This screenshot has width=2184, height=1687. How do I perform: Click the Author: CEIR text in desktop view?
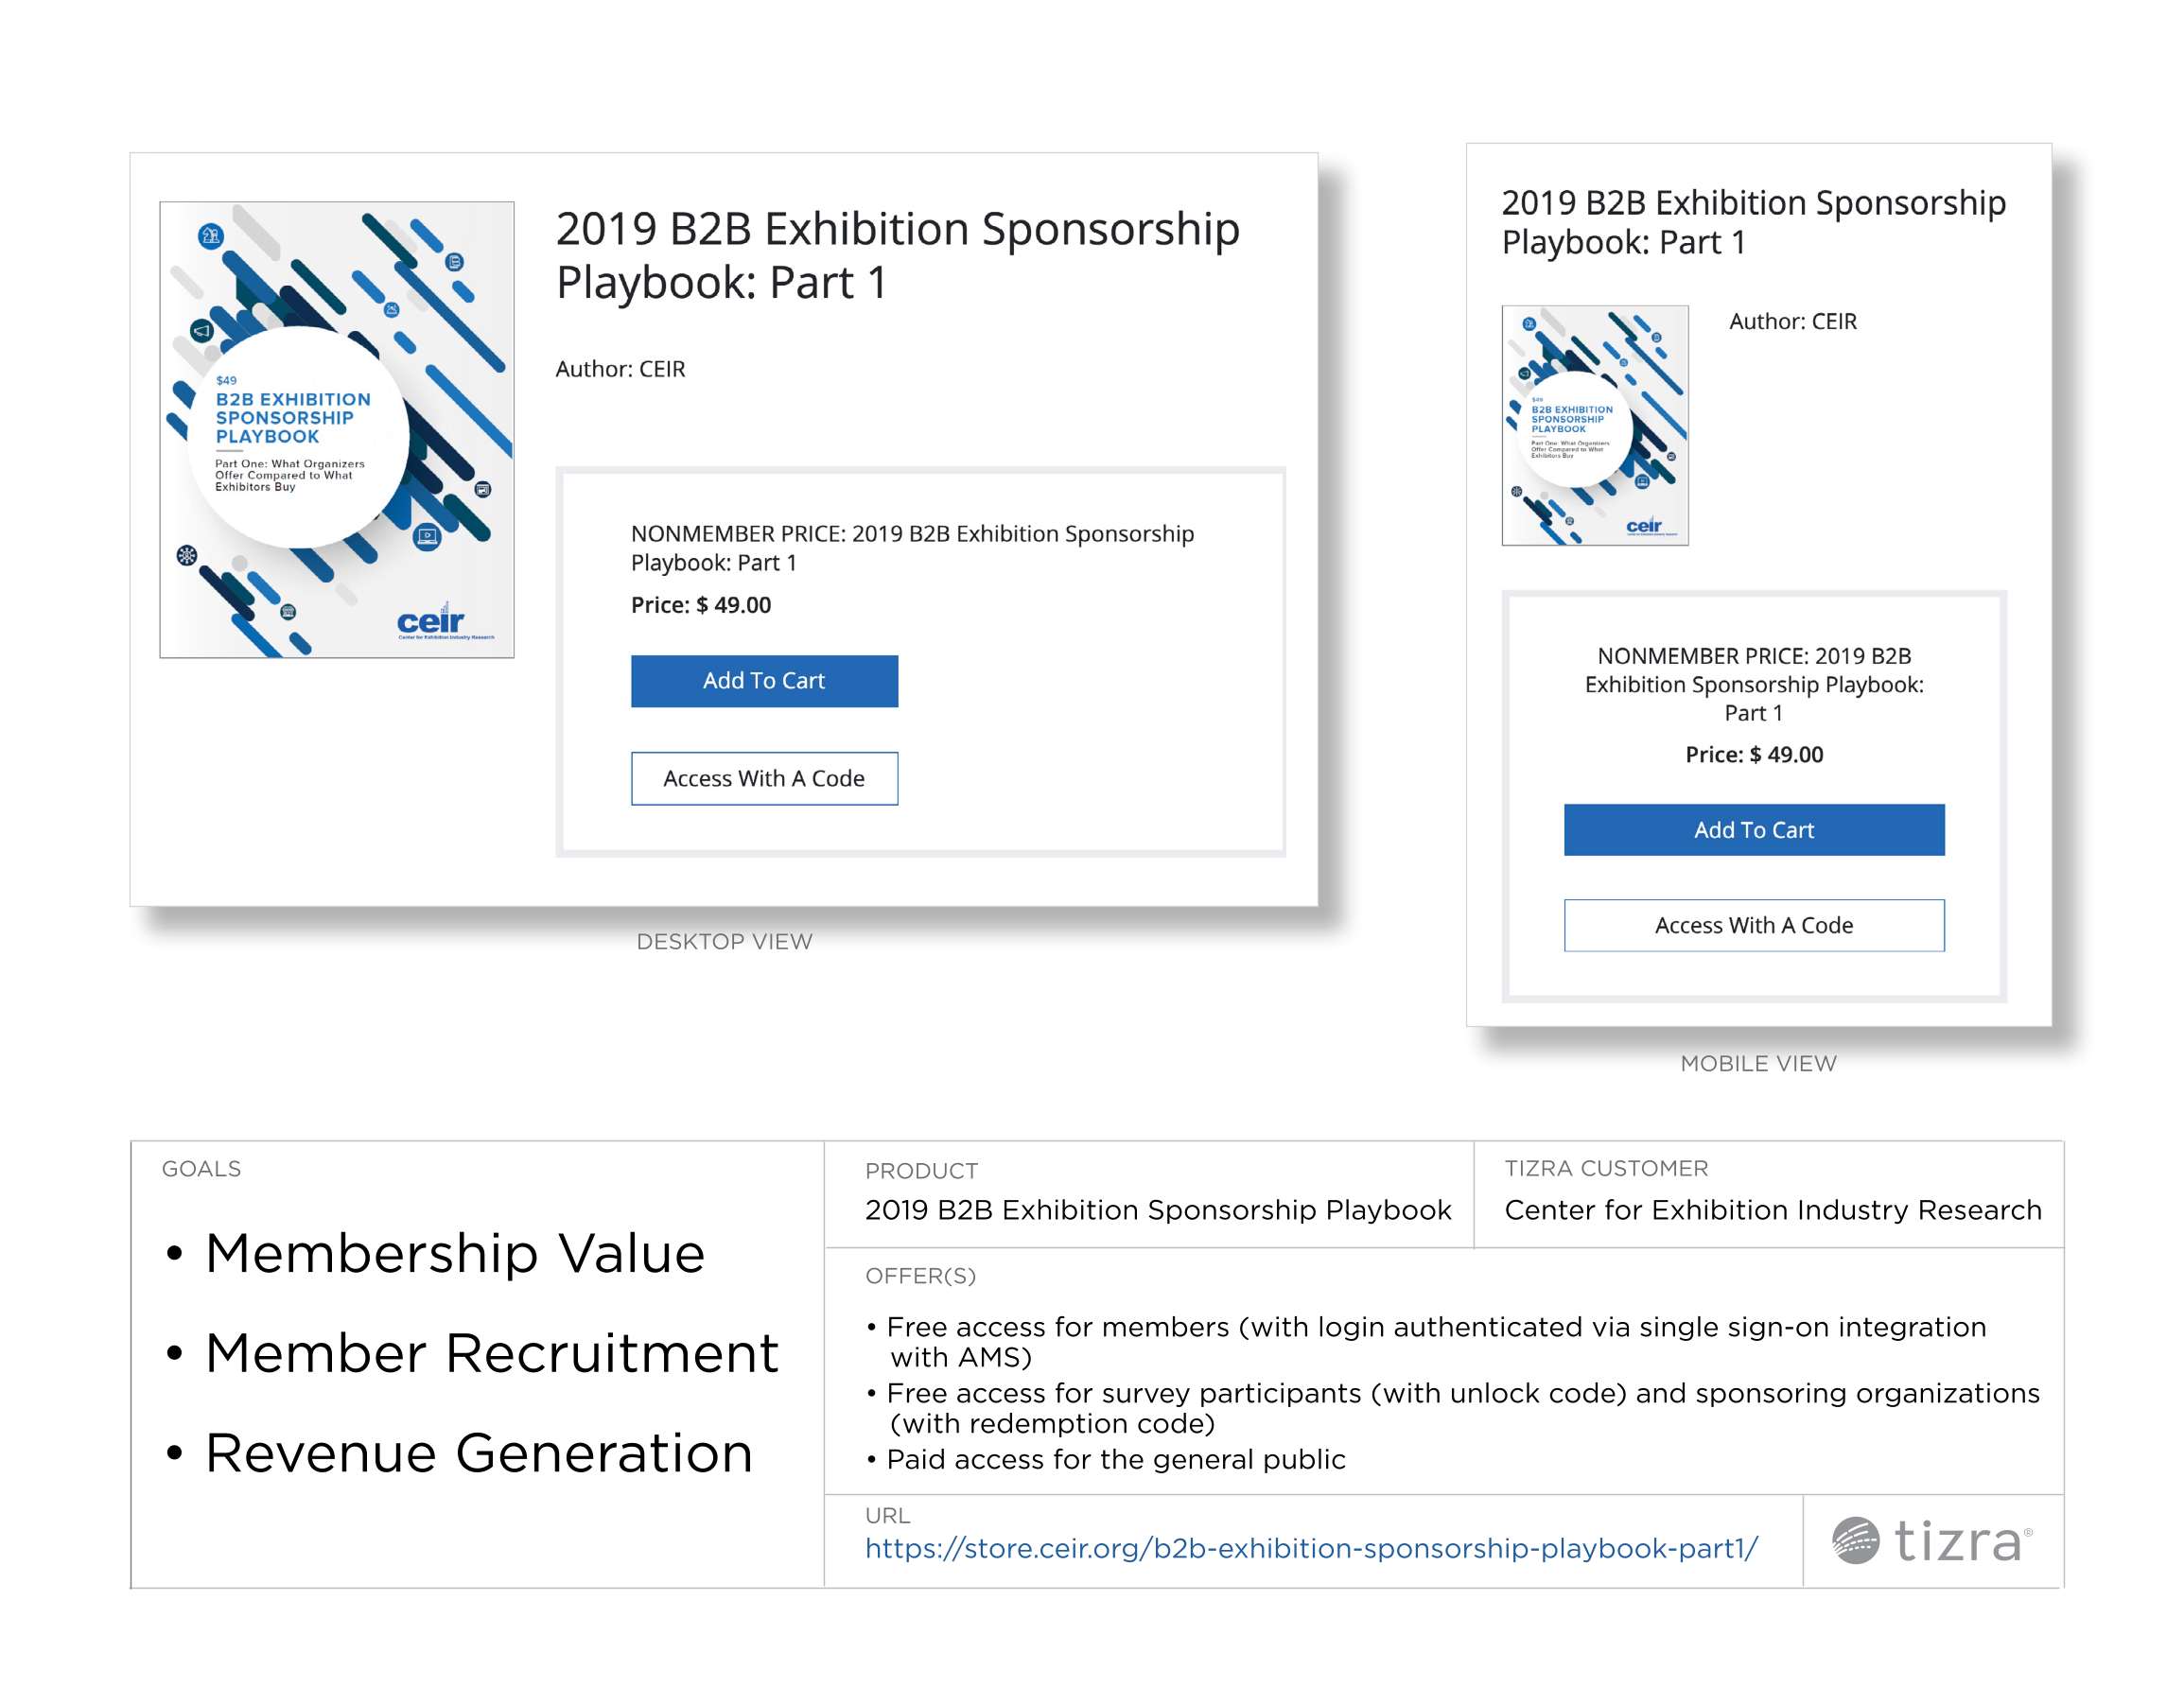tap(620, 369)
